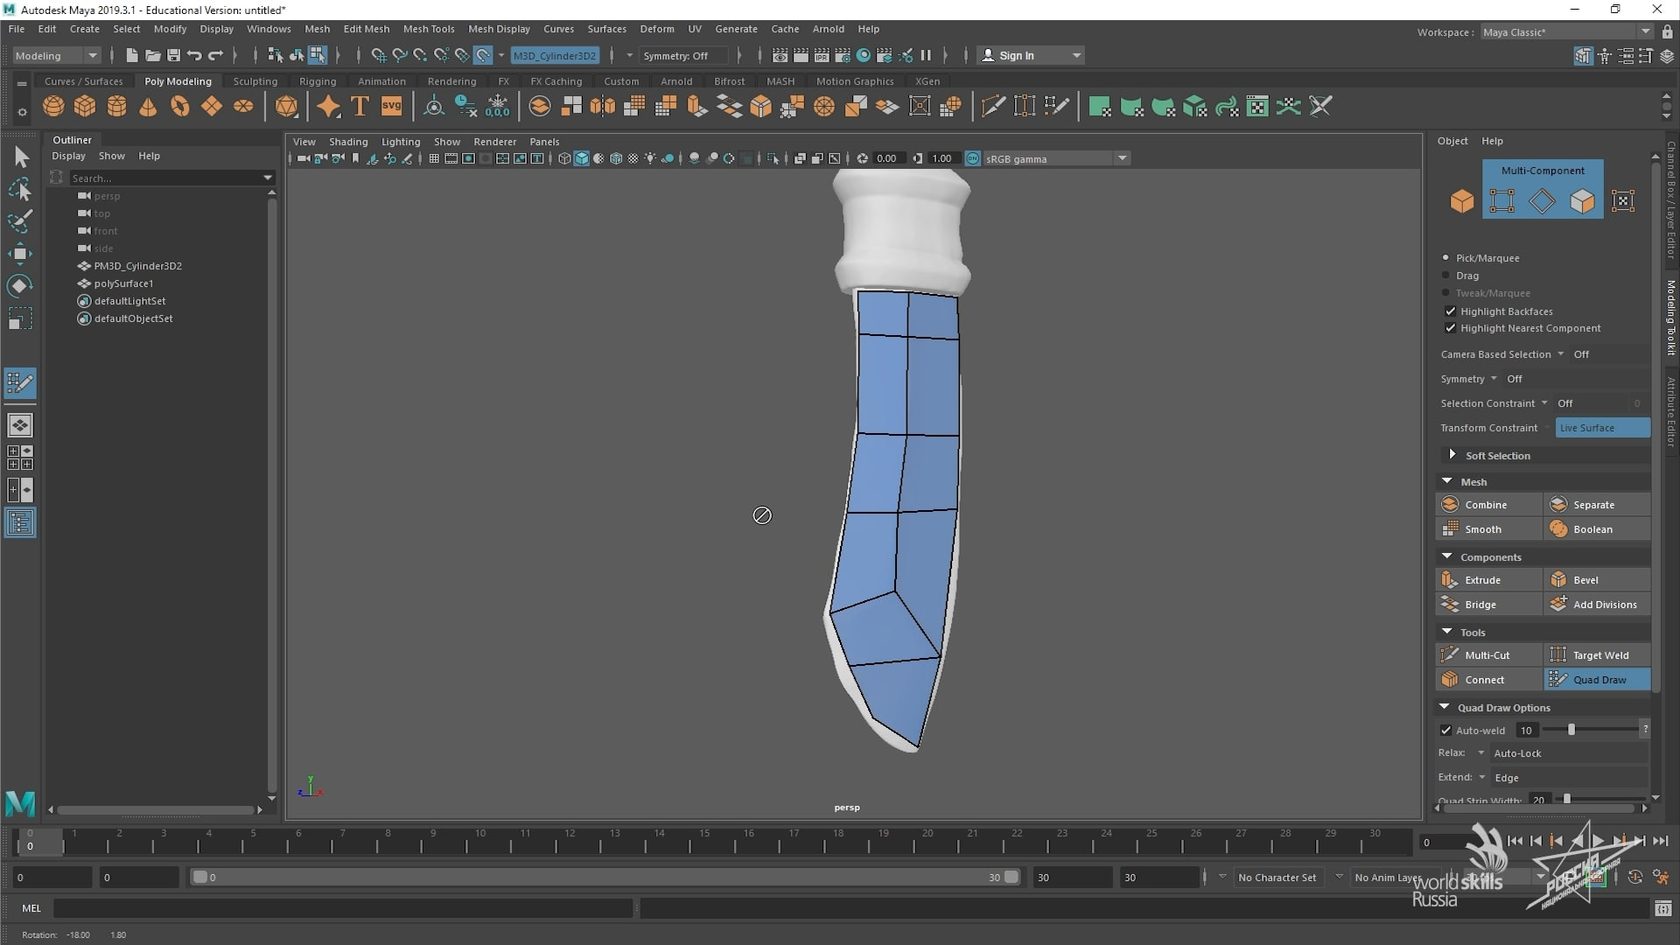Click the SVG shelf icon
Viewport: 1680px width, 945px height.
tap(391, 106)
